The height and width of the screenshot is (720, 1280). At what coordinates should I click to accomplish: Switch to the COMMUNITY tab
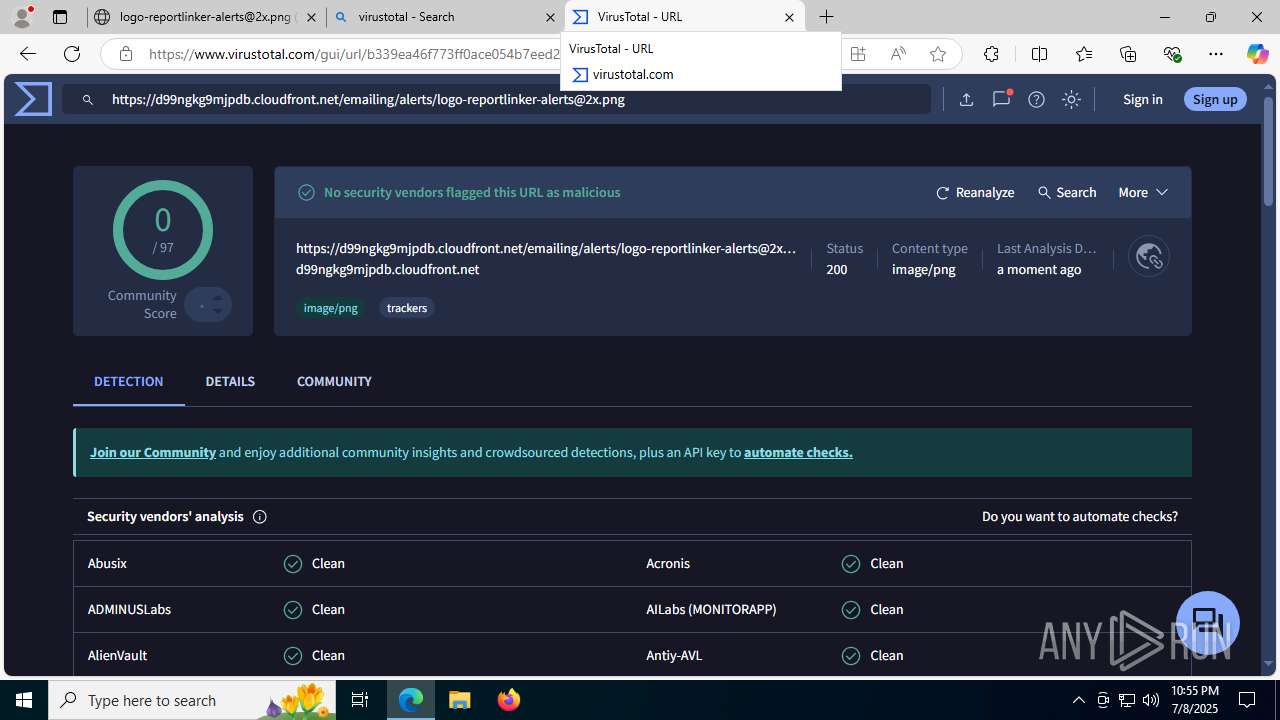pos(334,381)
